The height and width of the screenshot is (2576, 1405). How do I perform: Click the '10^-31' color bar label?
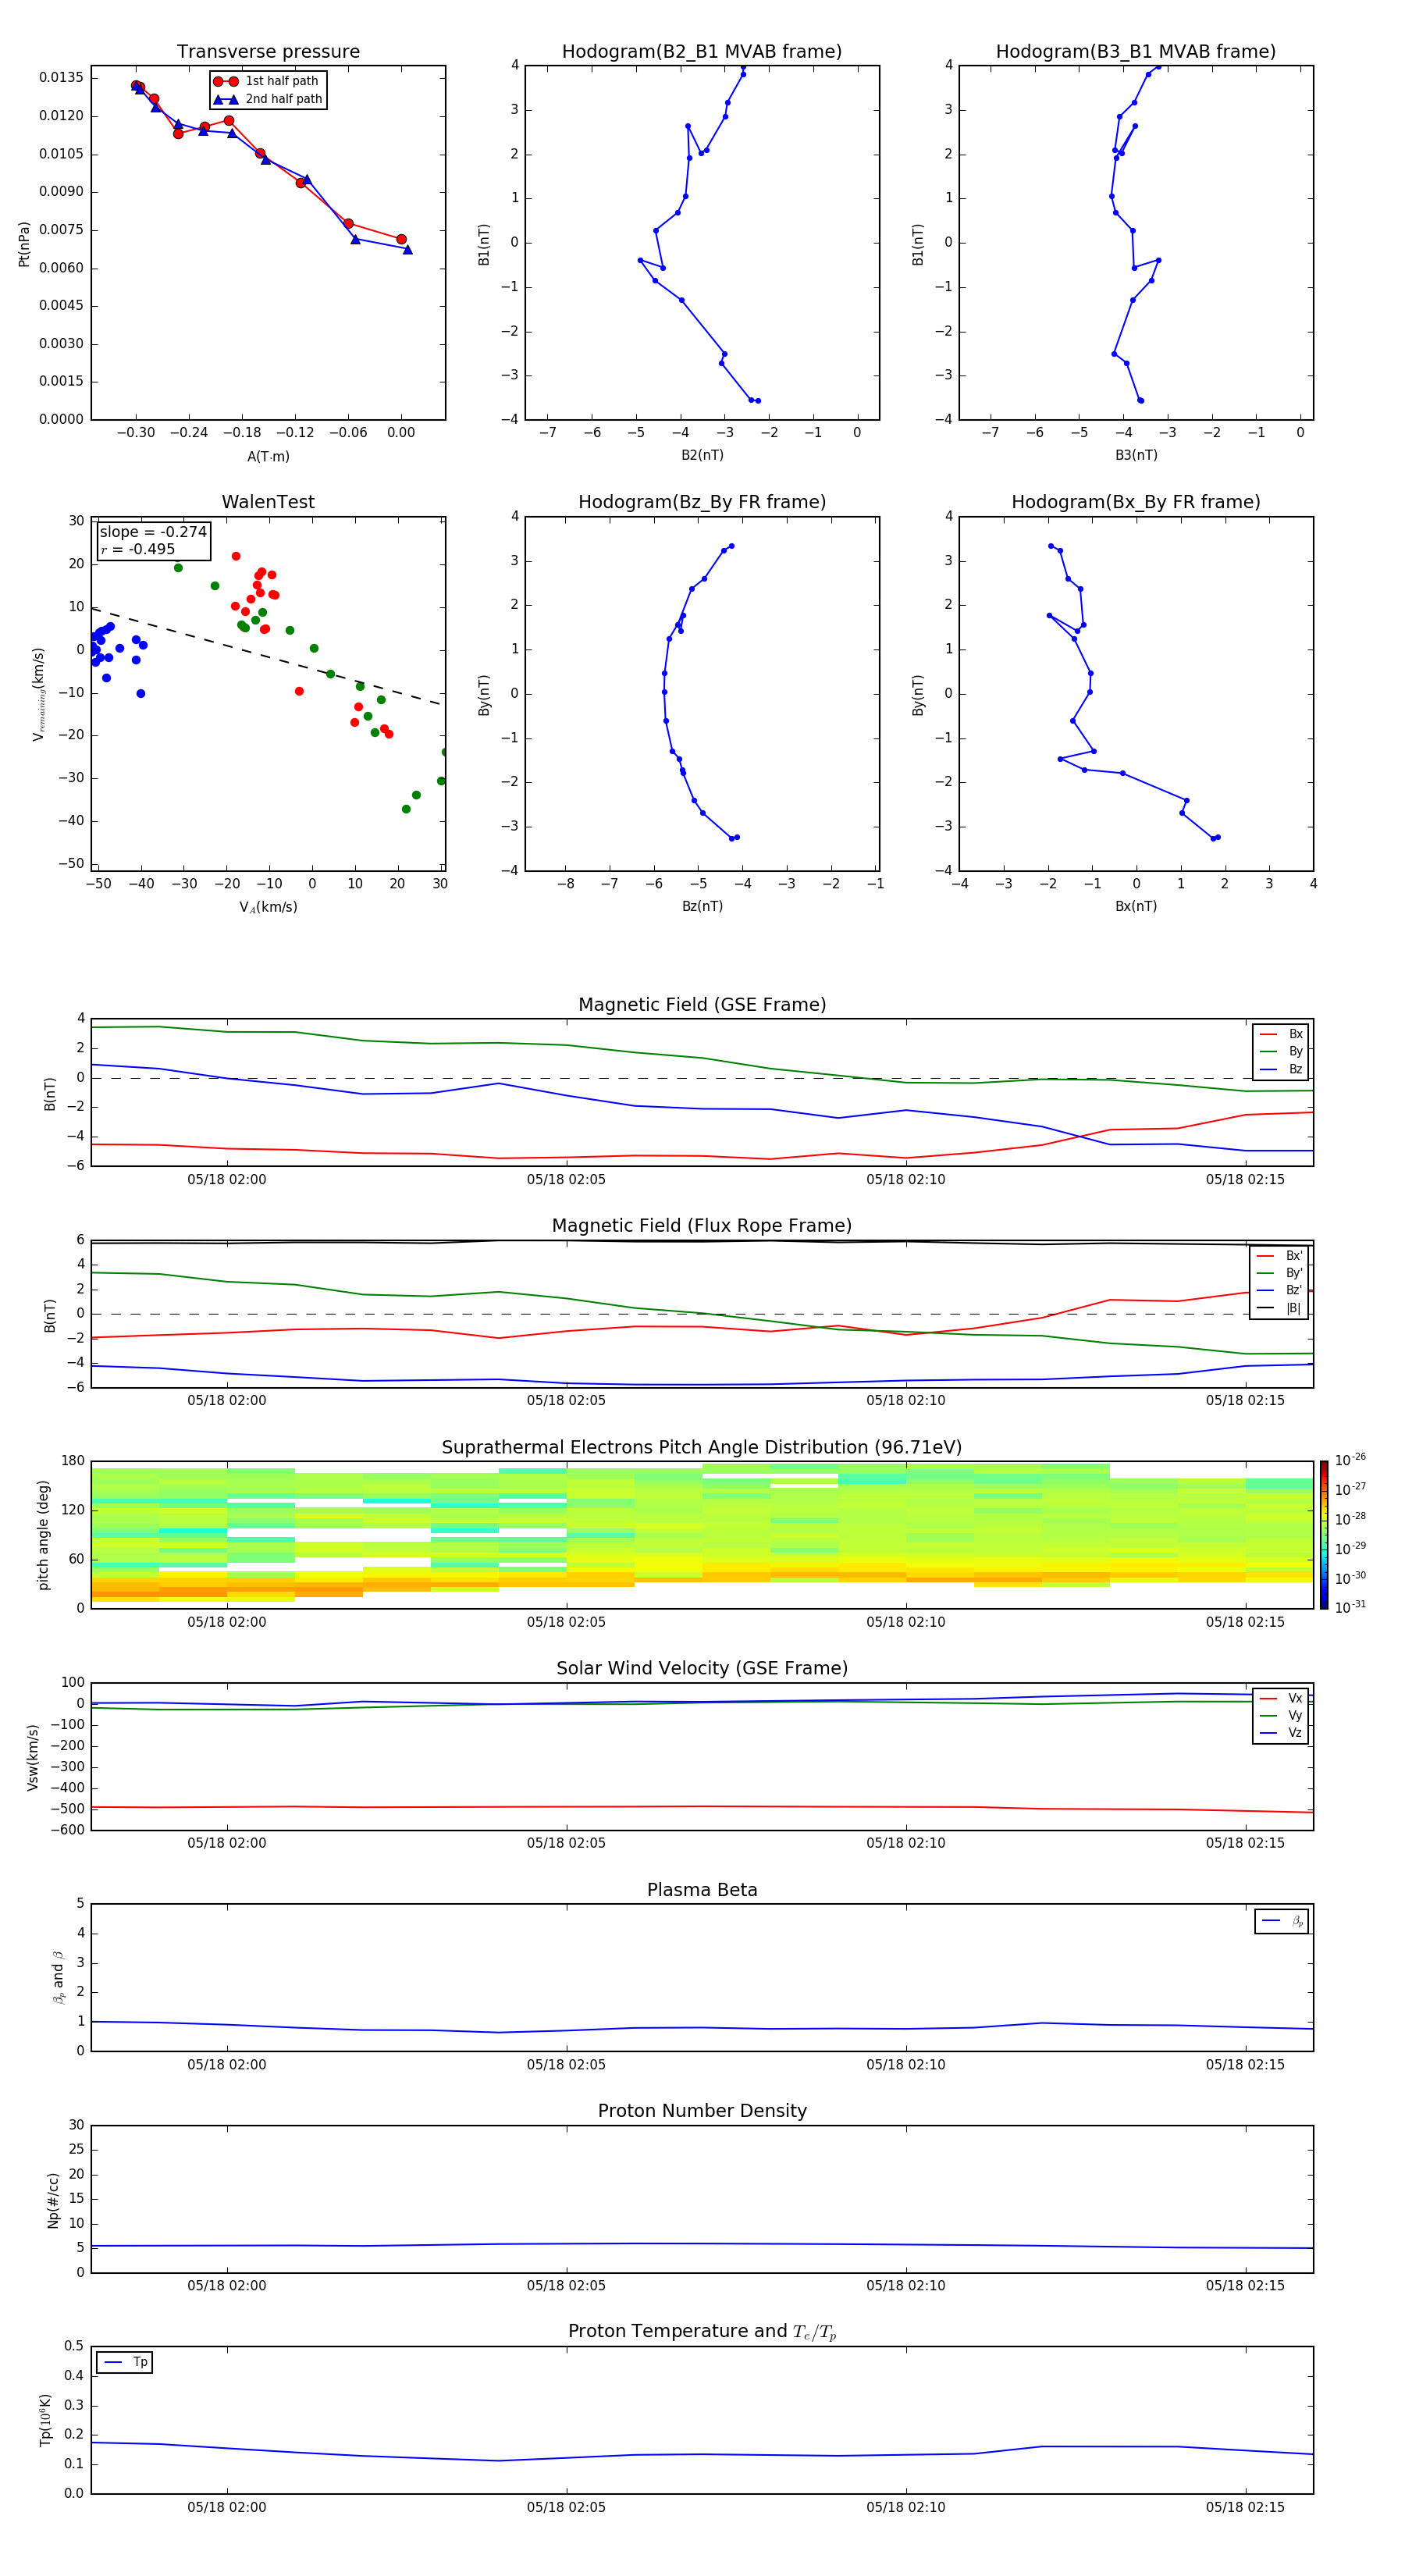1350,1607
